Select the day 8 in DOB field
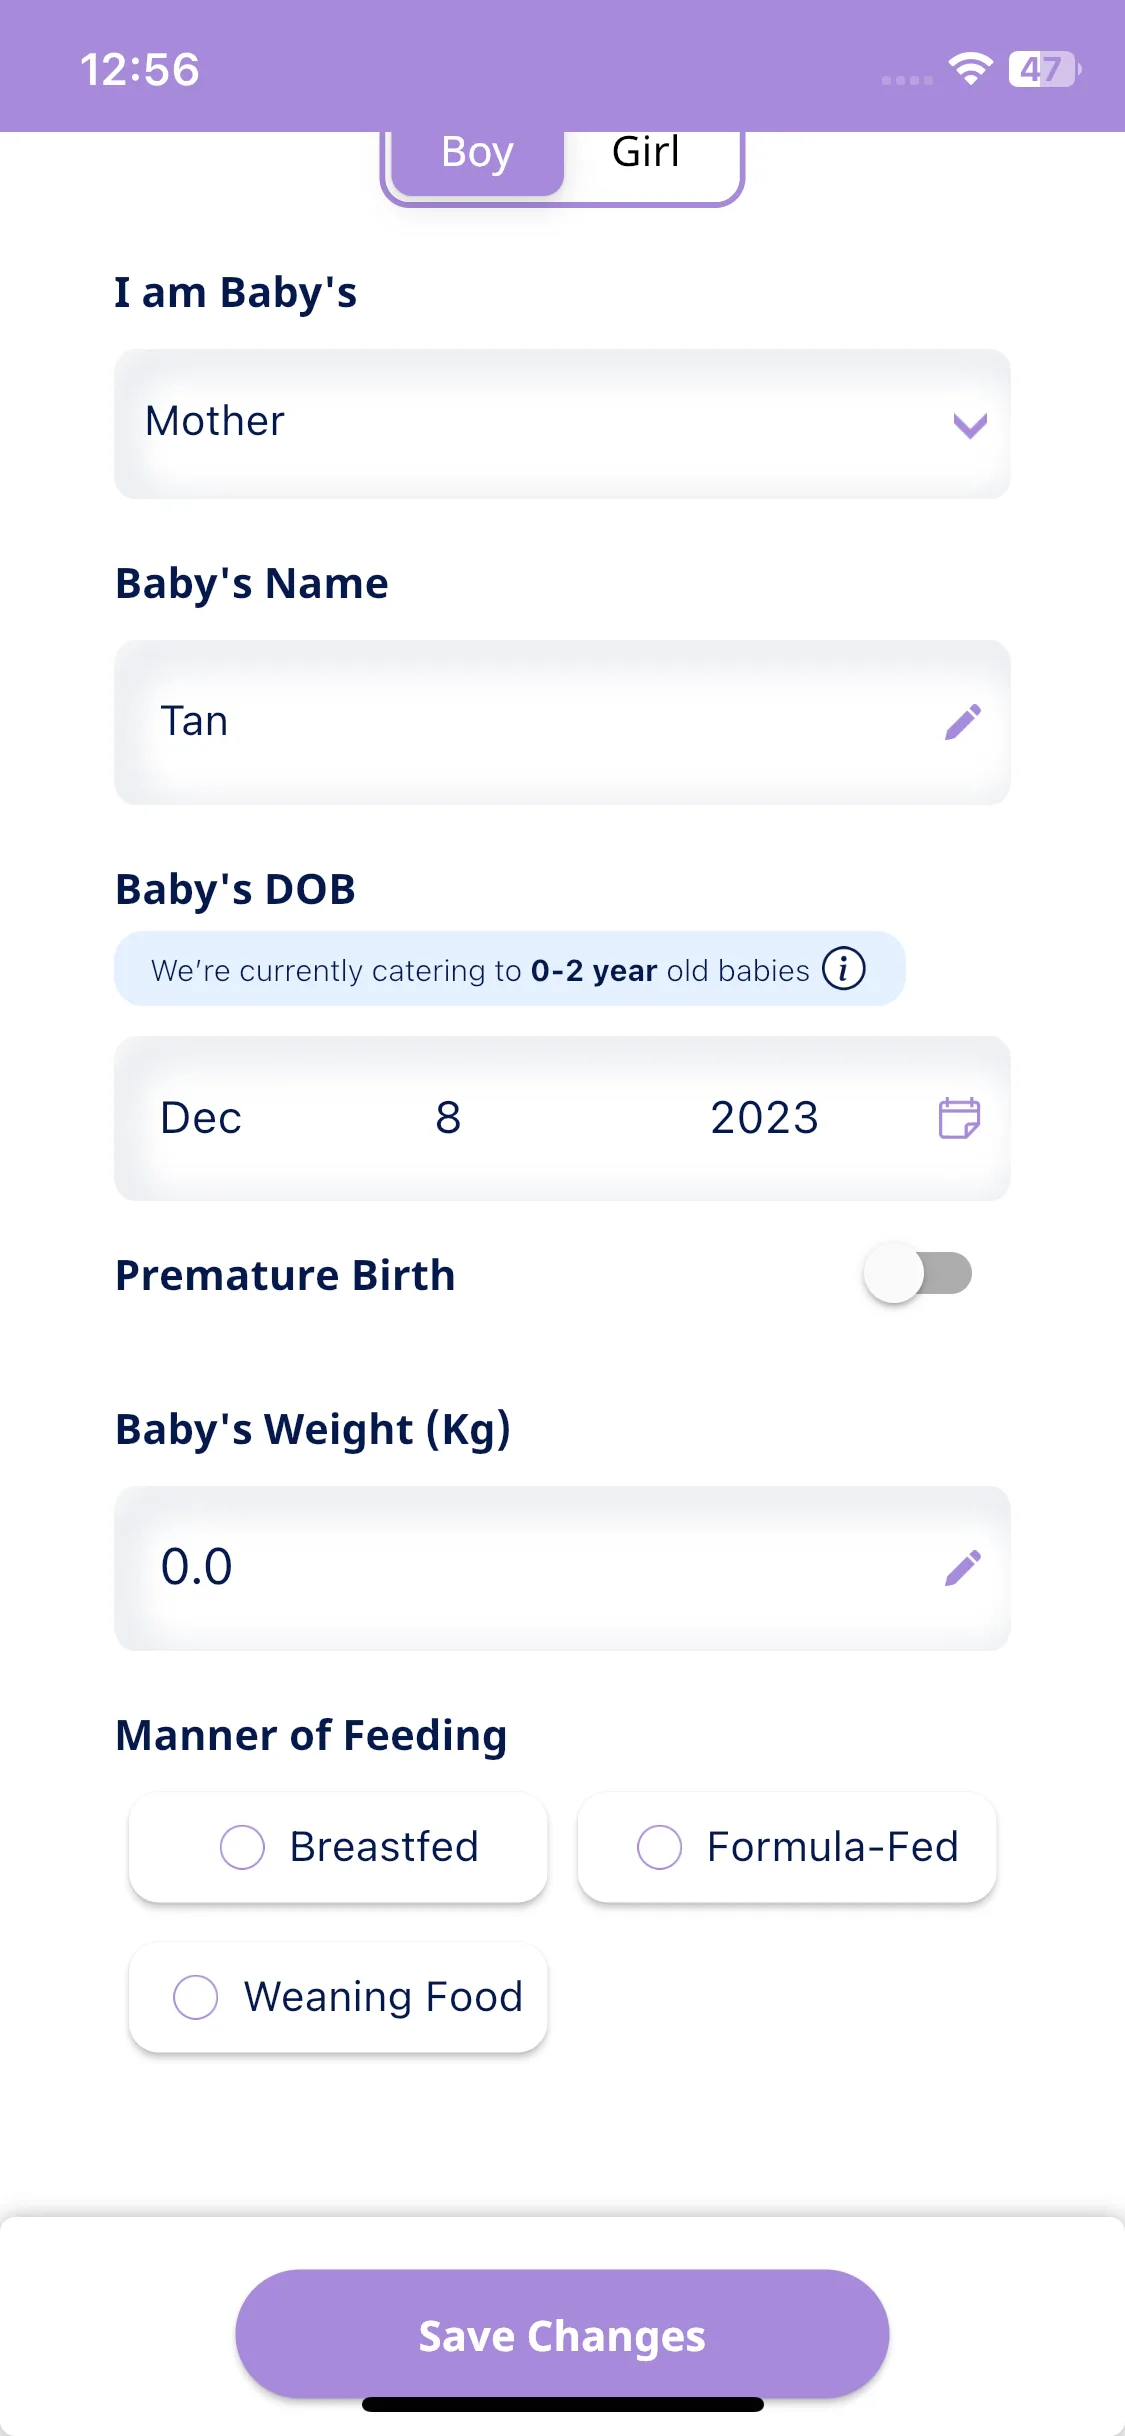The width and height of the screenshot is (1125, 2436). (x=448, y=1118)
